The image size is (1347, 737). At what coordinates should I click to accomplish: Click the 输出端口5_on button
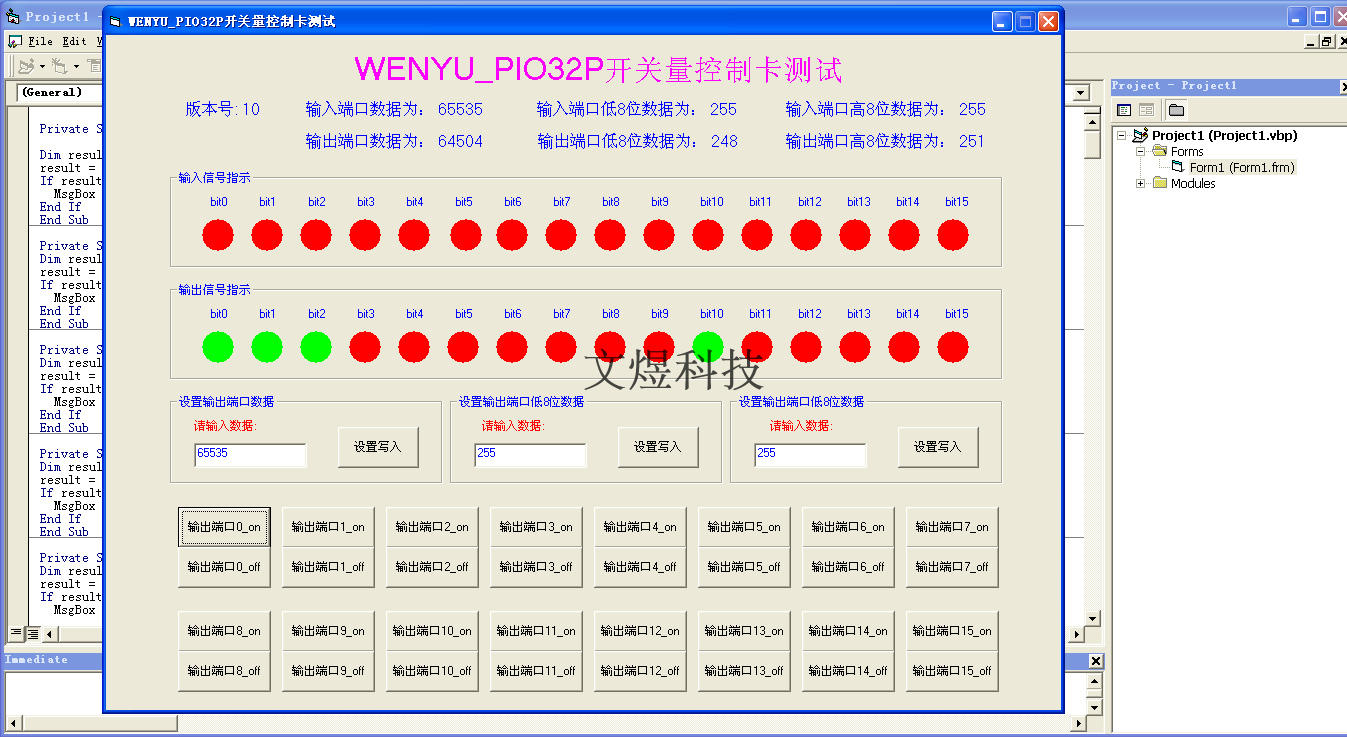pyautogui.click(x=744, y=527)
